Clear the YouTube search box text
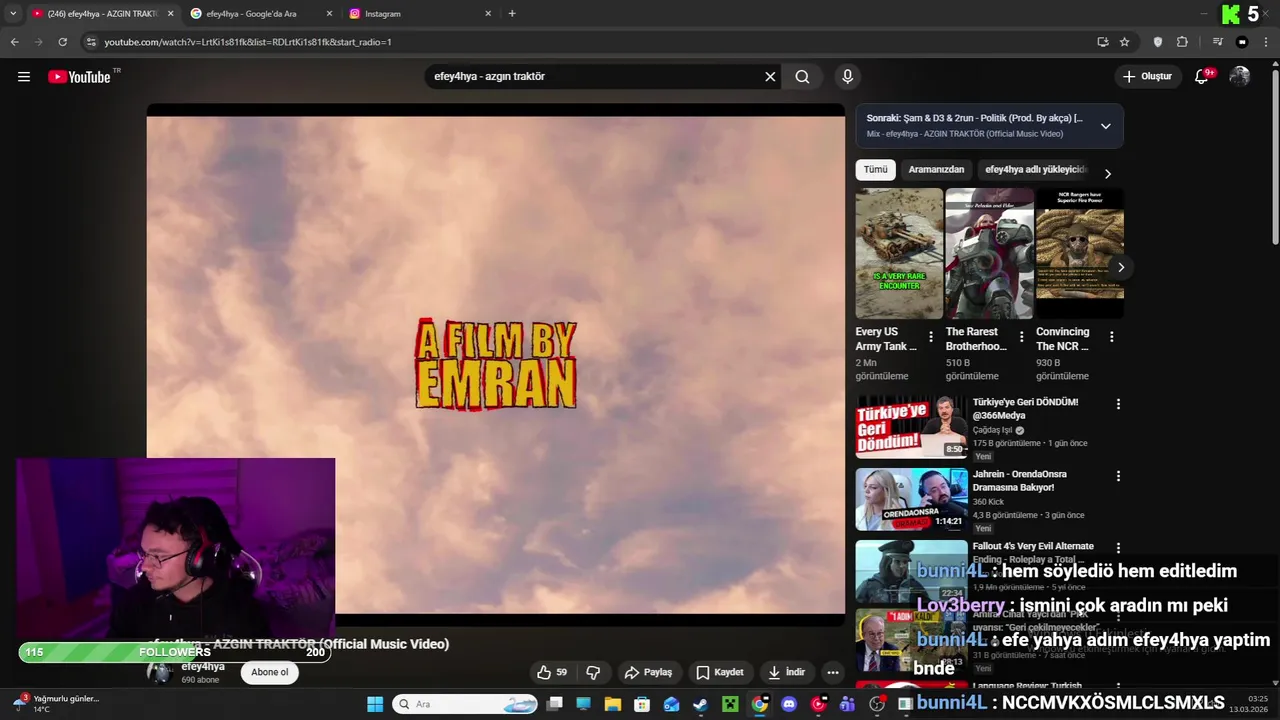The width and height of the screenshot is (1280, 720). [770, 77]
